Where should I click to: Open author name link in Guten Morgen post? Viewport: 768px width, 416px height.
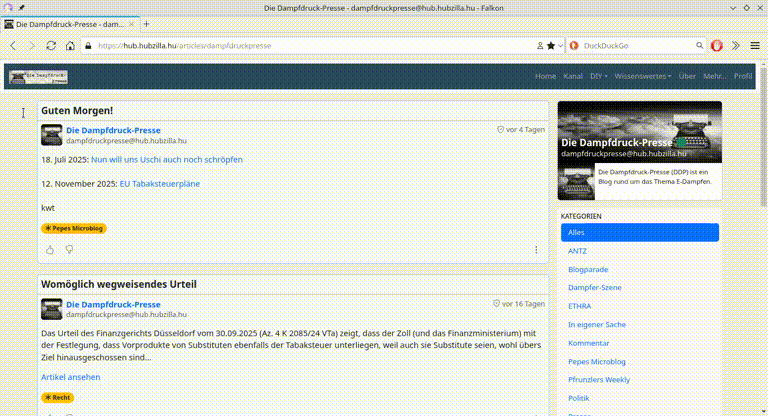point(113,130)
